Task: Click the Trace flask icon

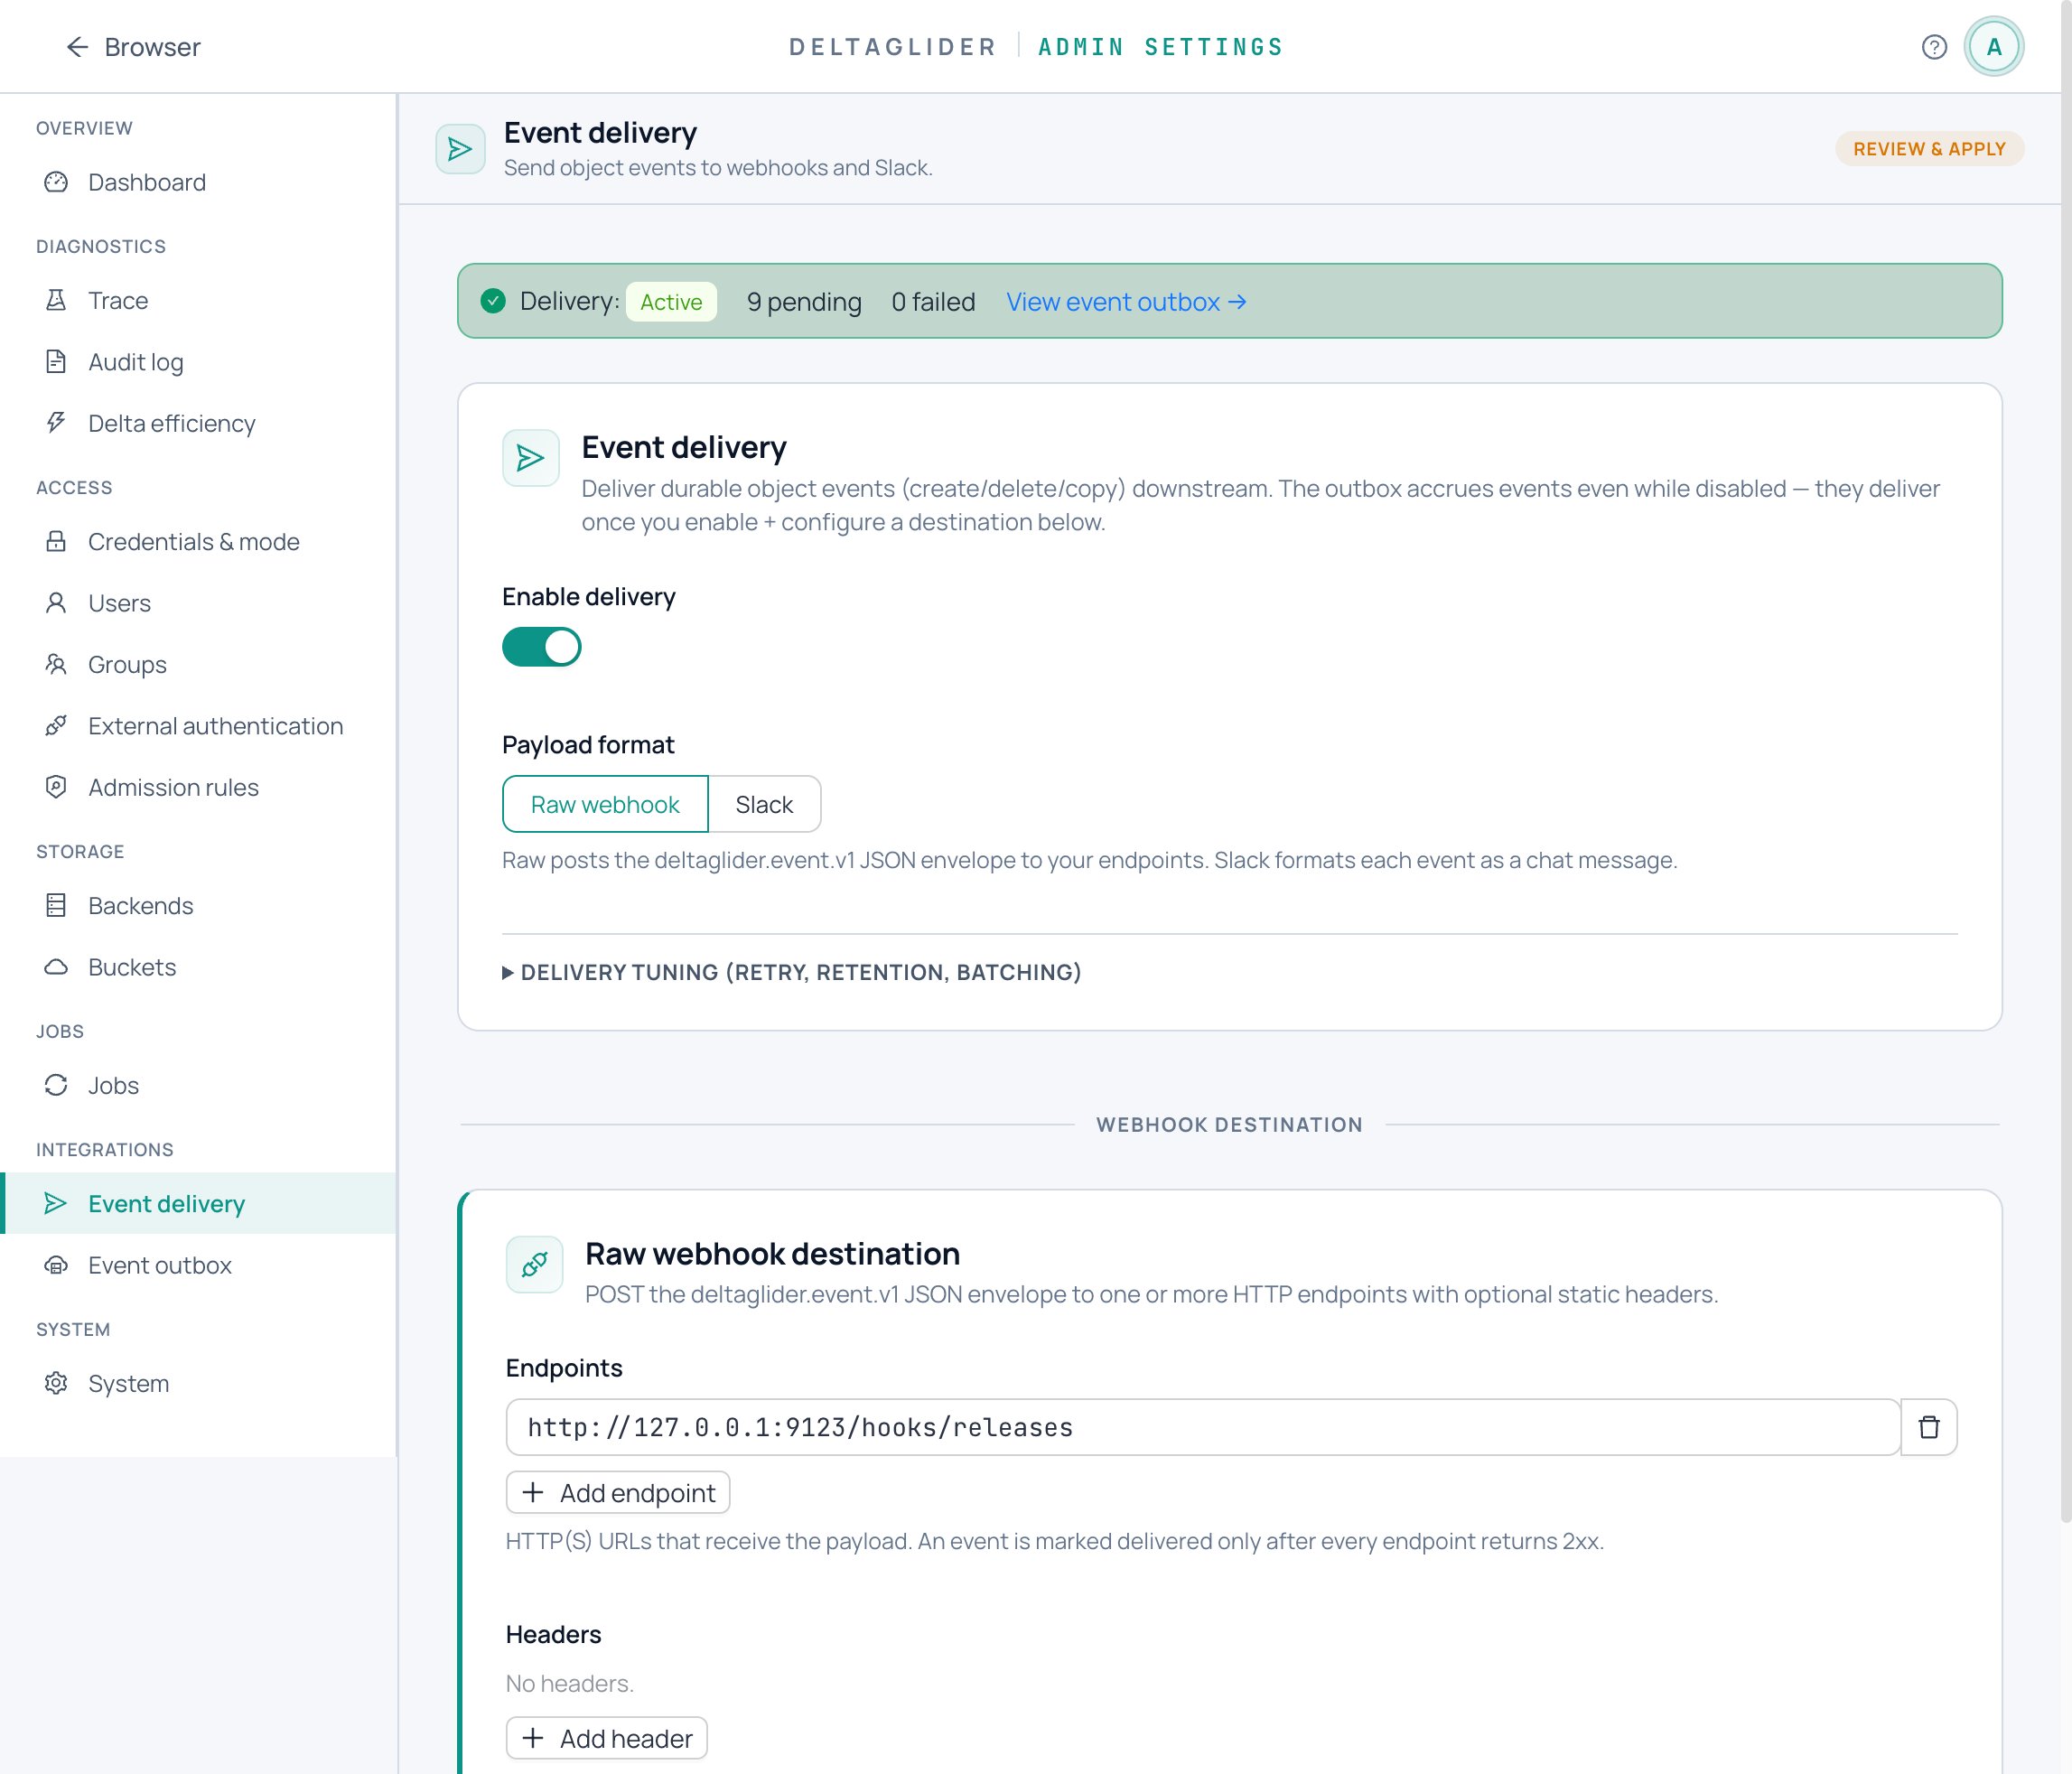Action: tap(56, 300)
